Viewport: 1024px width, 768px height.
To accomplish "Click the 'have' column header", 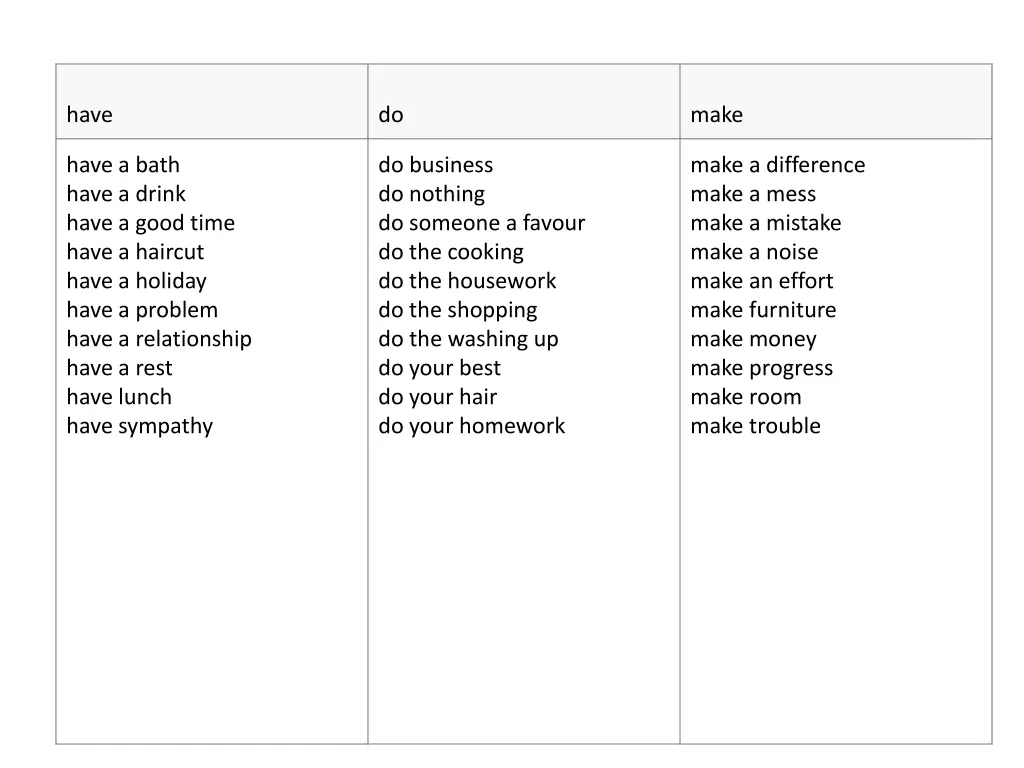I will coord(89,114).
